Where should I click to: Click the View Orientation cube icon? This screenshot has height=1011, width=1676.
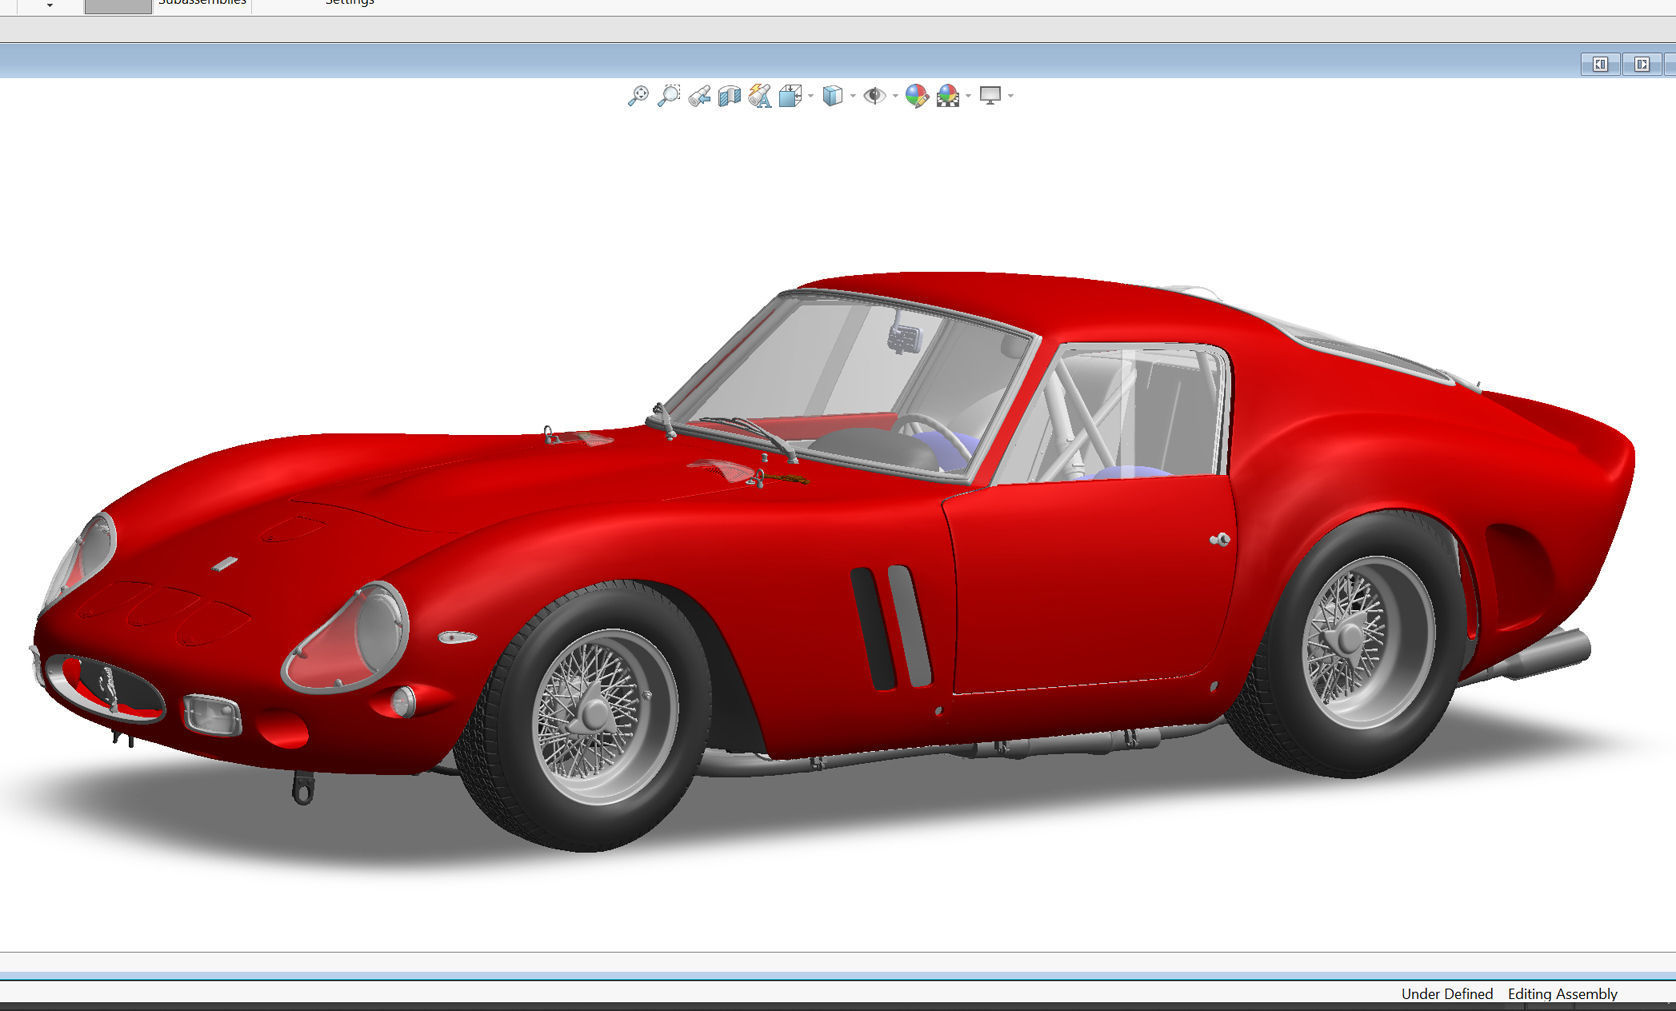coord(790,96)
